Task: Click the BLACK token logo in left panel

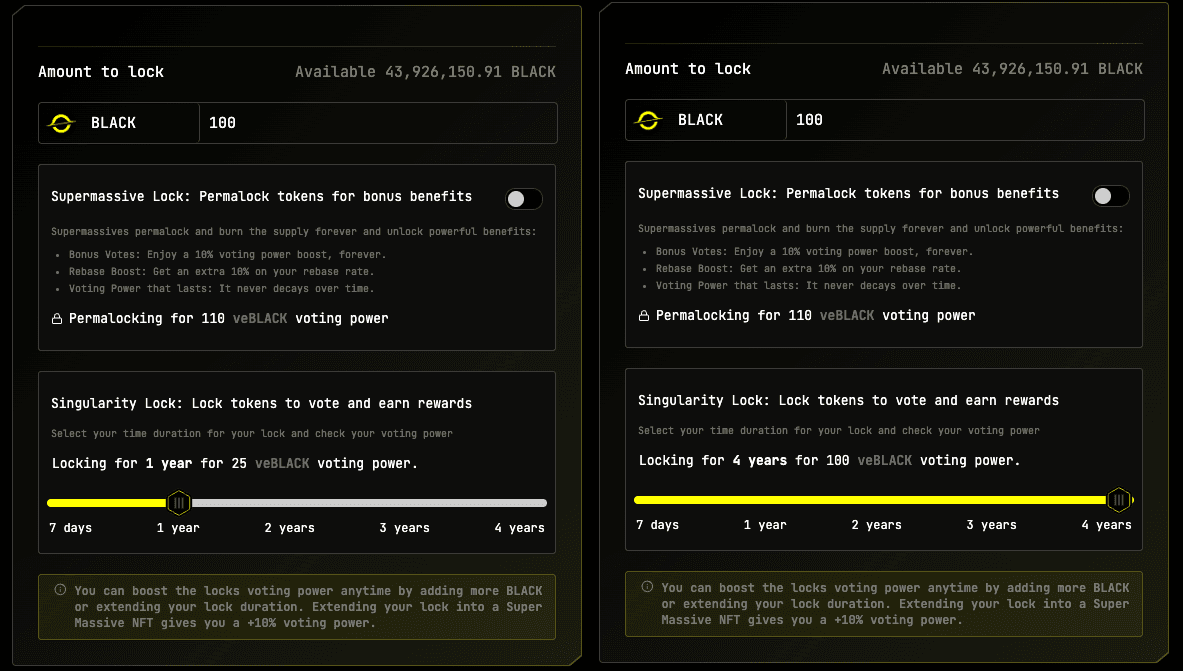Action: pyautogui.click(x=62, y=123)
